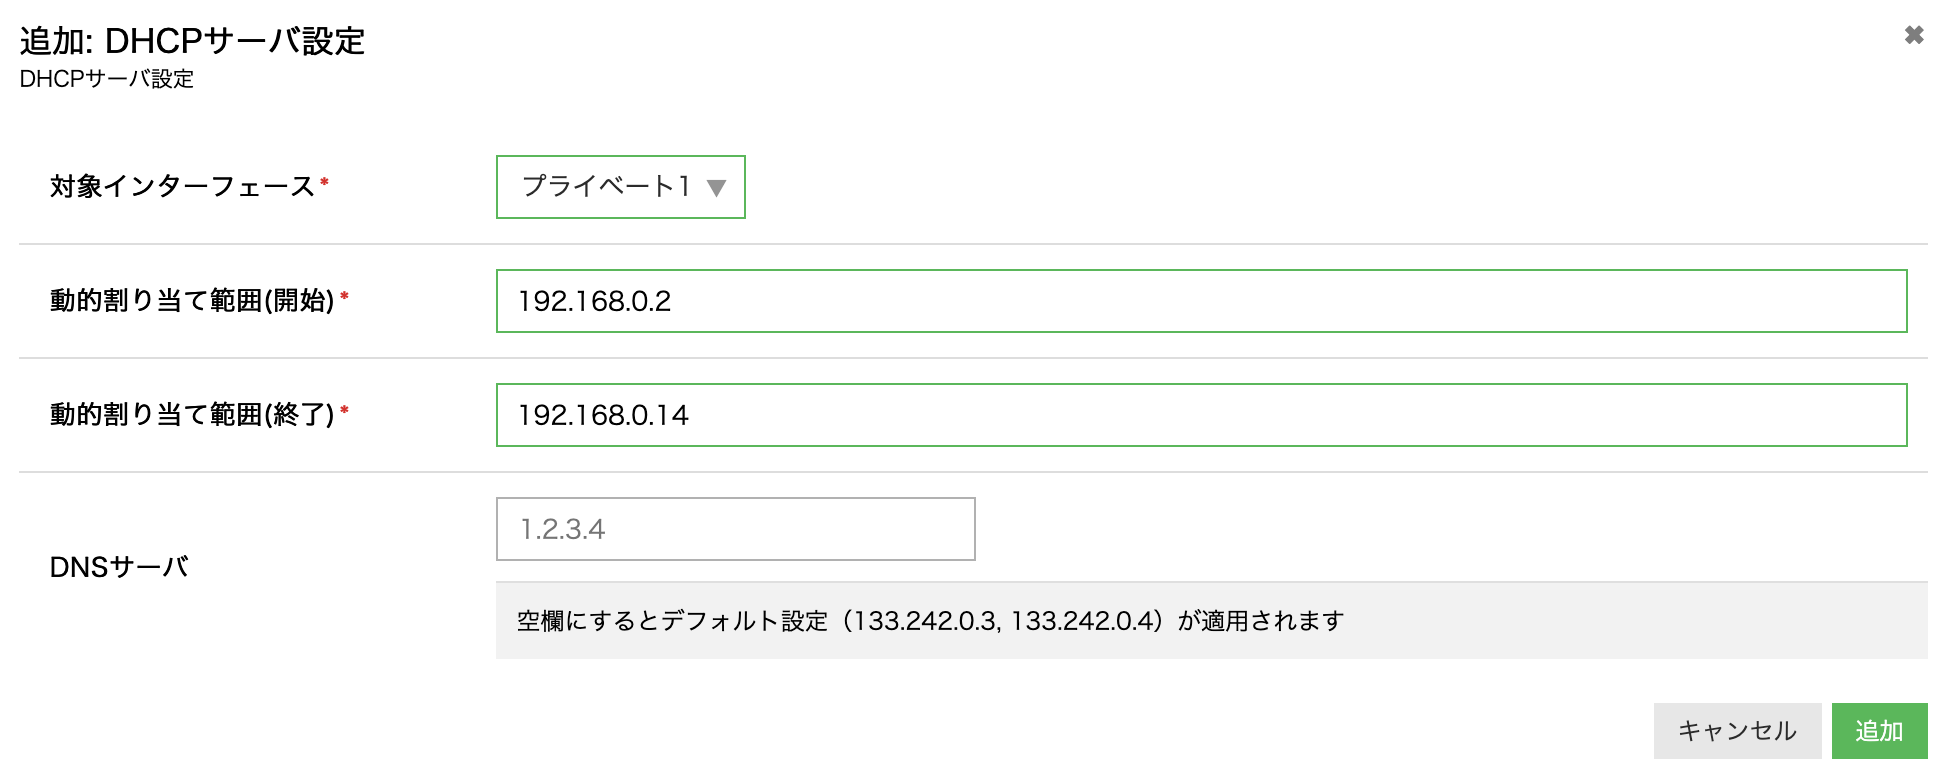Click the triangle arrow of interface selector
The height and width of the screenshot is (778, 1948).
tap(716, 188)
